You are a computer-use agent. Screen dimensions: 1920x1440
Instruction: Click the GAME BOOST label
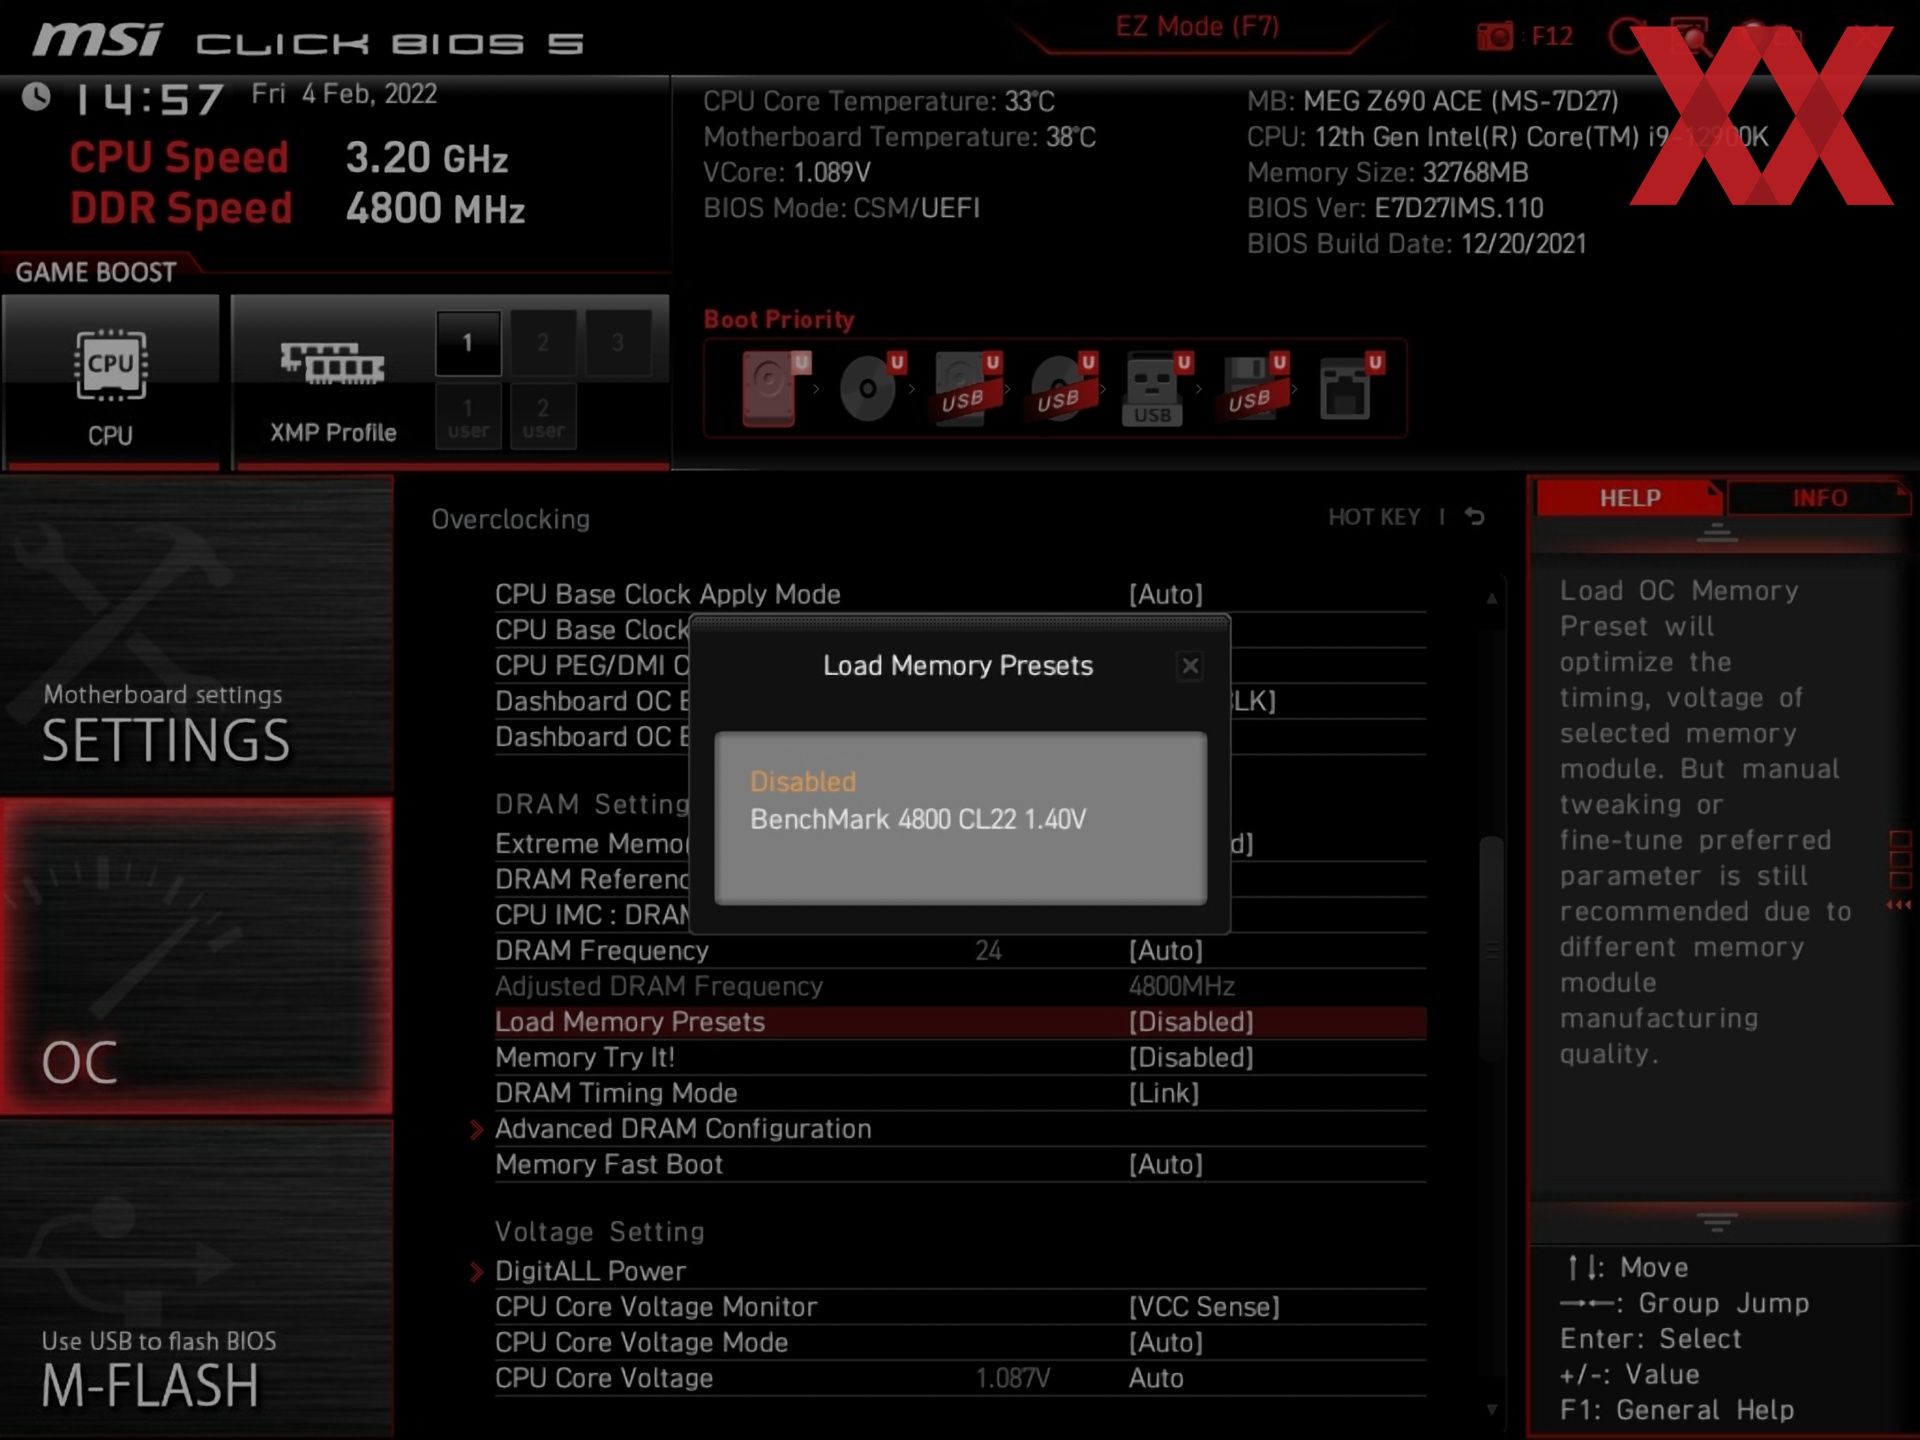[x=96, y=272]
